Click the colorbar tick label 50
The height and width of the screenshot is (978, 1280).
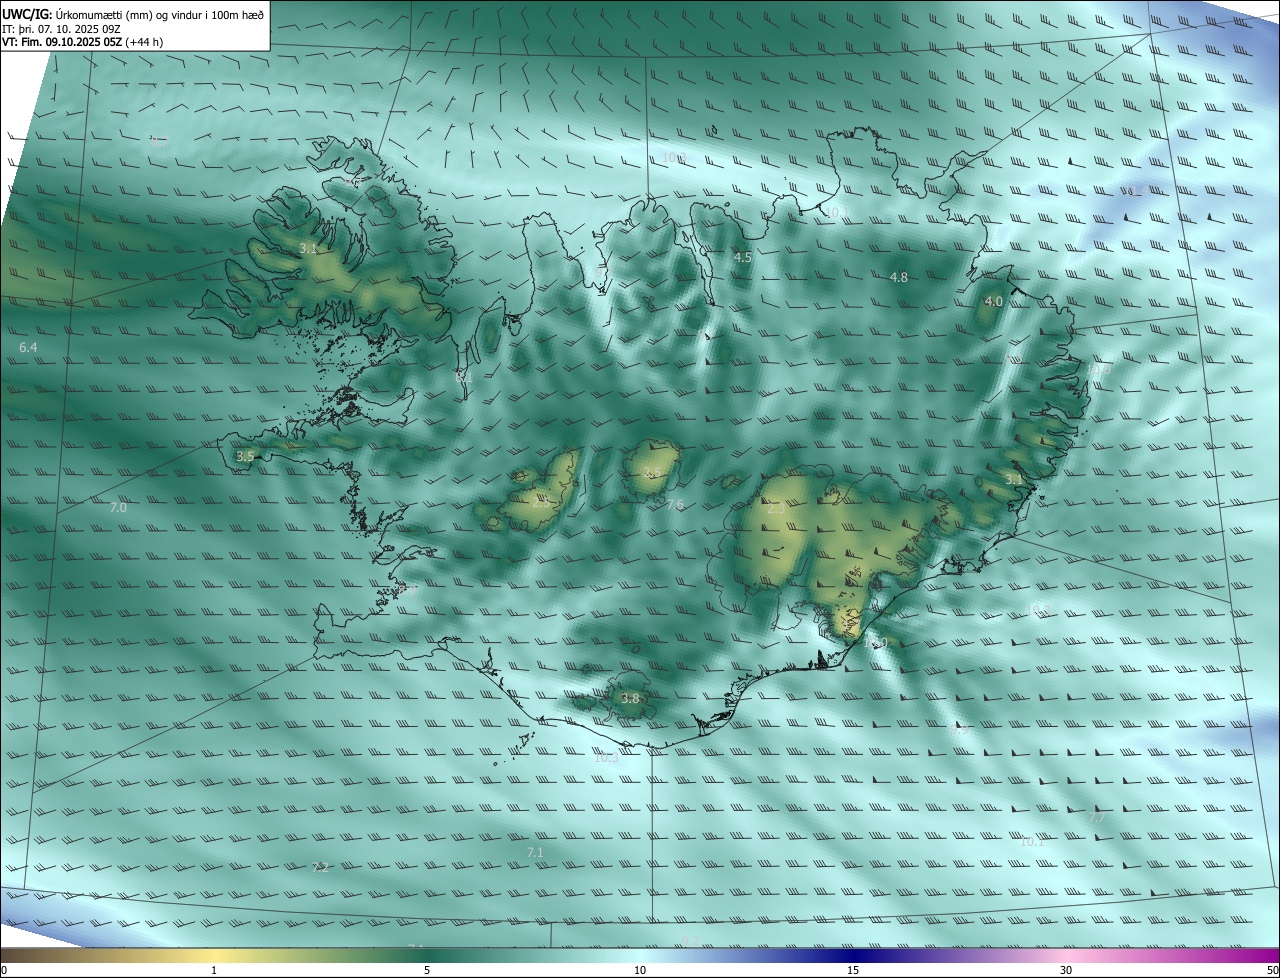pos(1272,970)
